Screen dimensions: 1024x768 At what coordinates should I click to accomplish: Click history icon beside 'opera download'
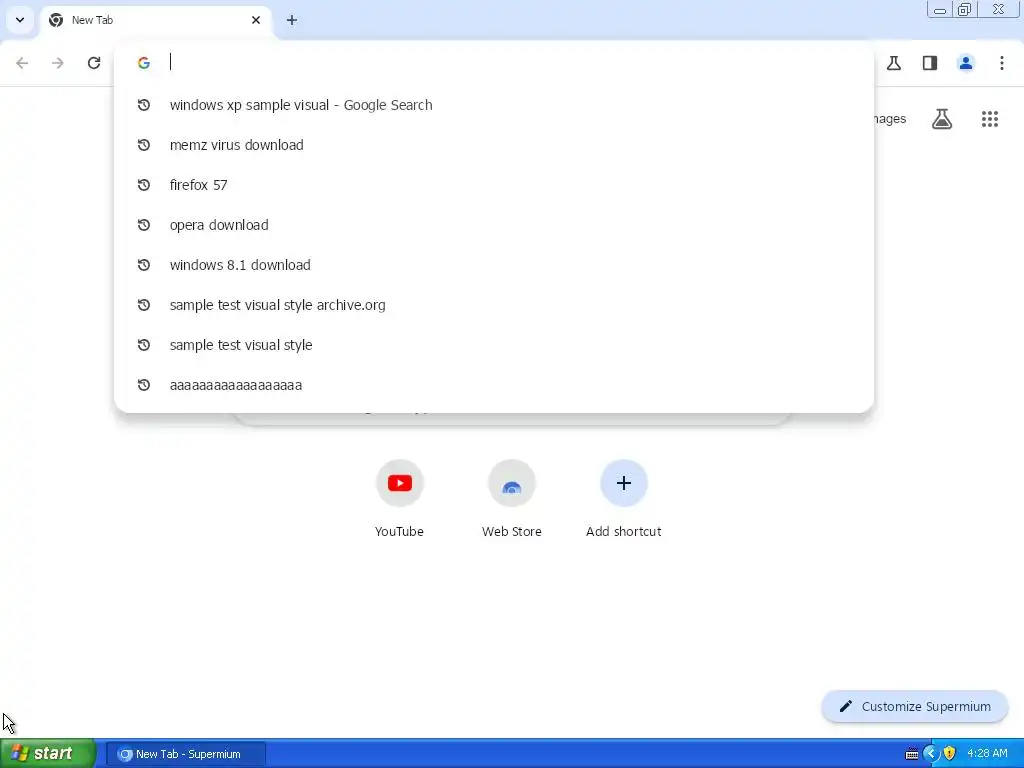(144, 225)
